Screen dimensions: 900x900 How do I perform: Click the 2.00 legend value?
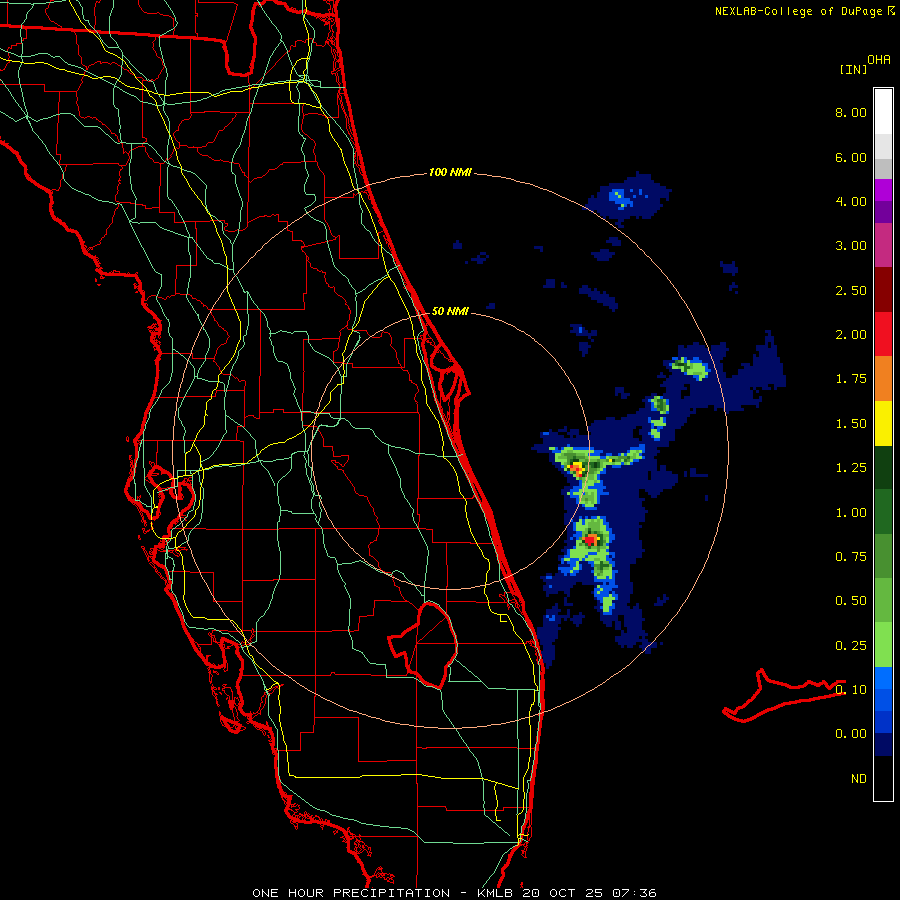point(851,335)
